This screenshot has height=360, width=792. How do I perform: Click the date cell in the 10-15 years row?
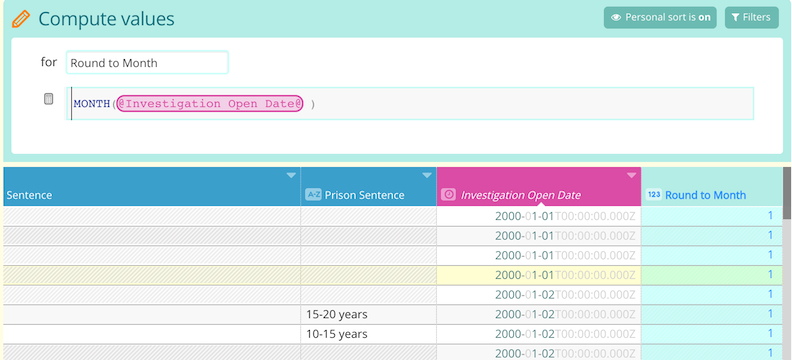click(x=539, y=334)
